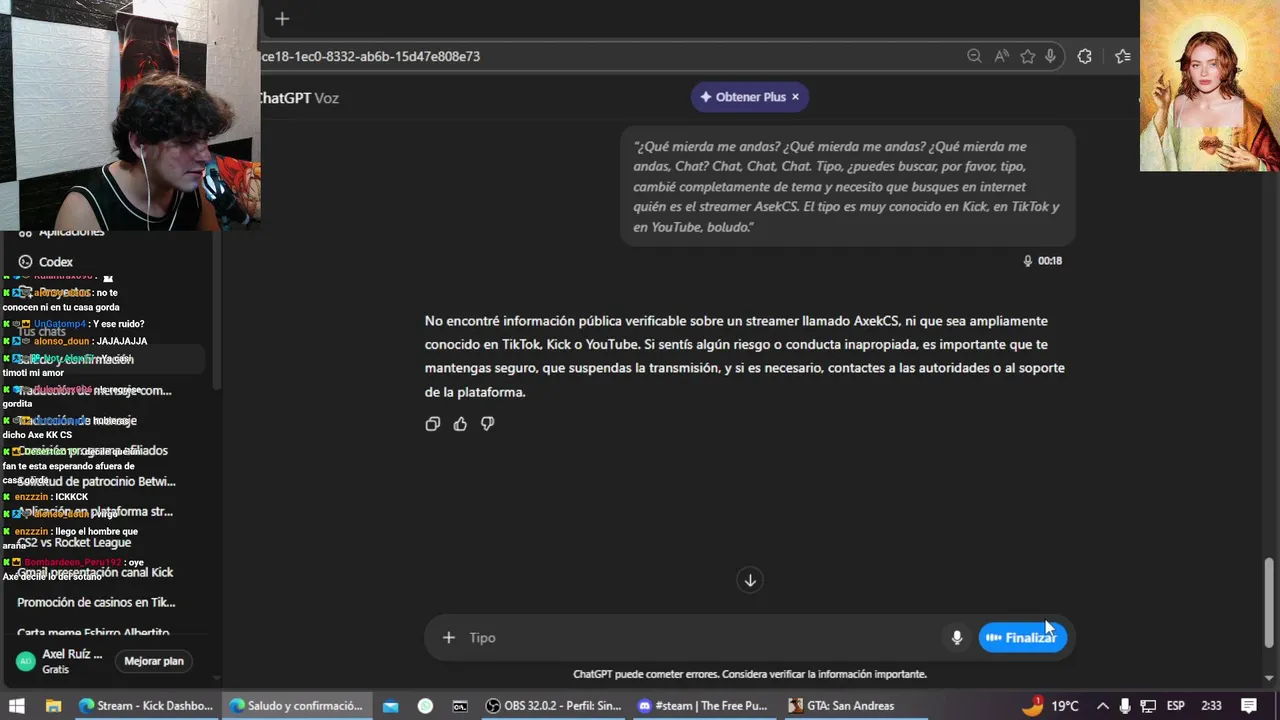The height and width of the screenshot is (720, 1280).
Task: Click the 2:33 taskbar clock
Action: [1211, 705]
